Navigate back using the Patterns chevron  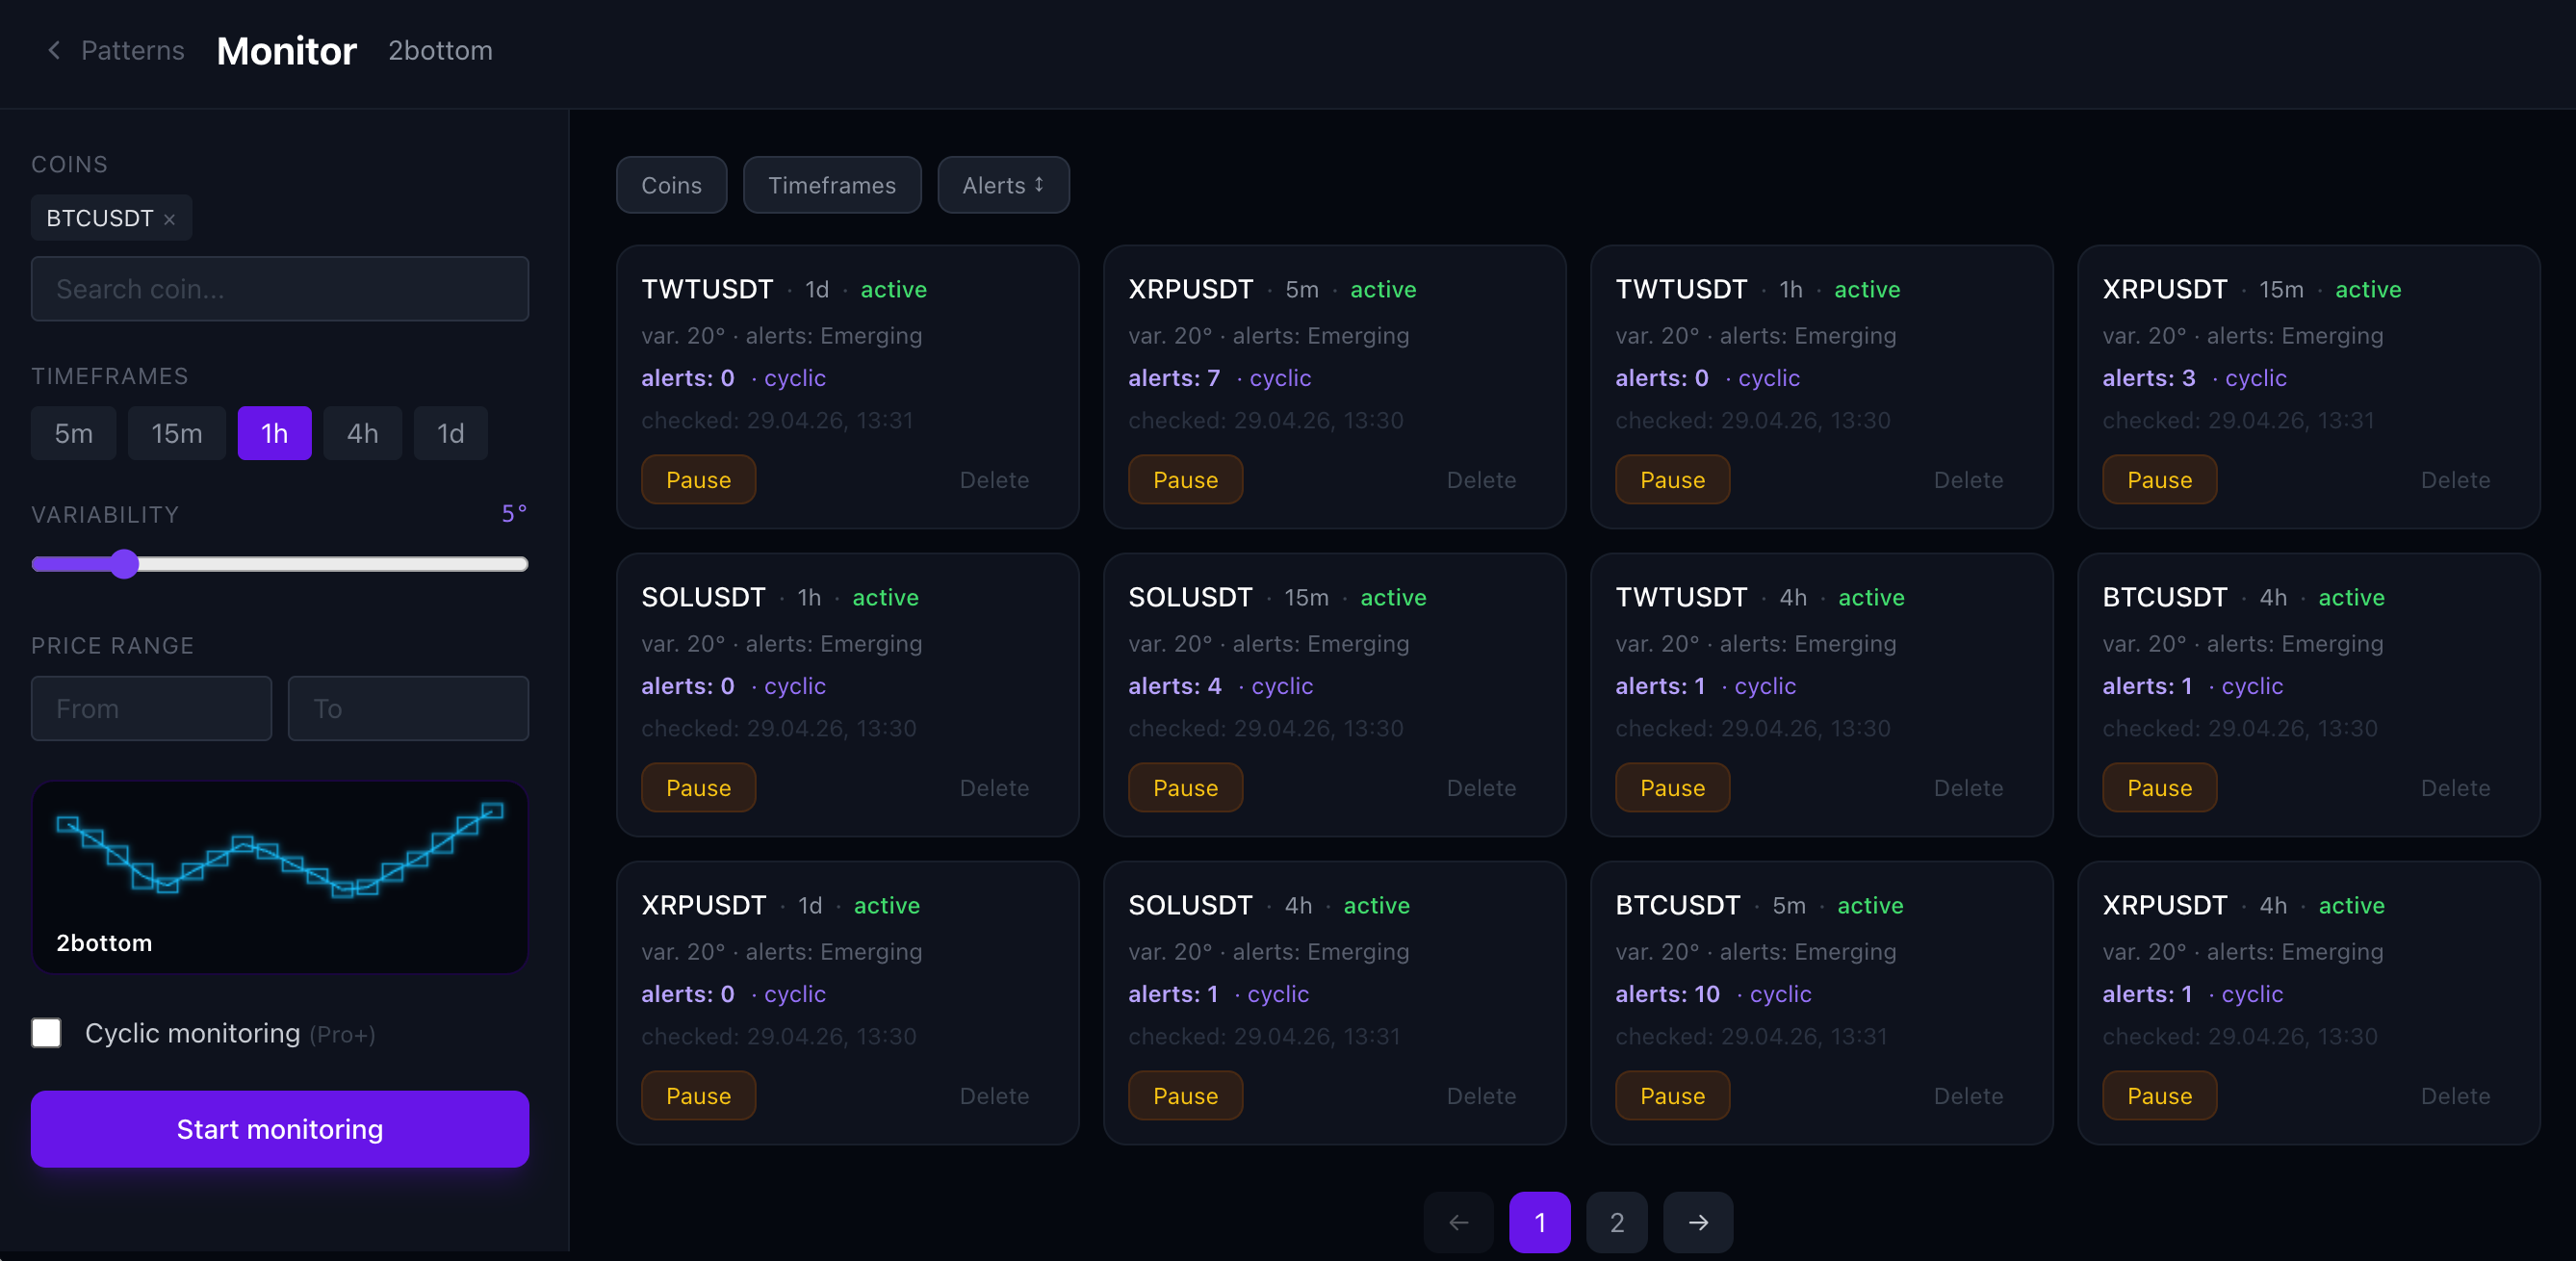tap(54, 50)
